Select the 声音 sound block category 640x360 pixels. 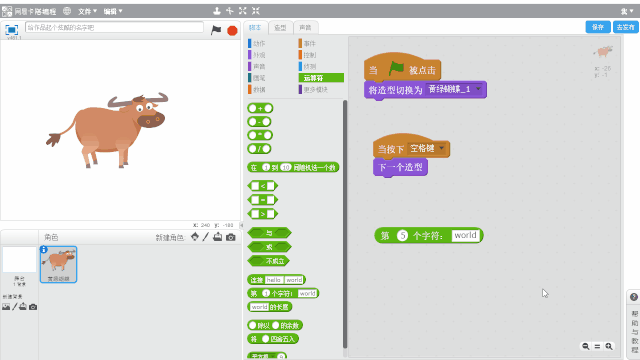pos(259,66)
